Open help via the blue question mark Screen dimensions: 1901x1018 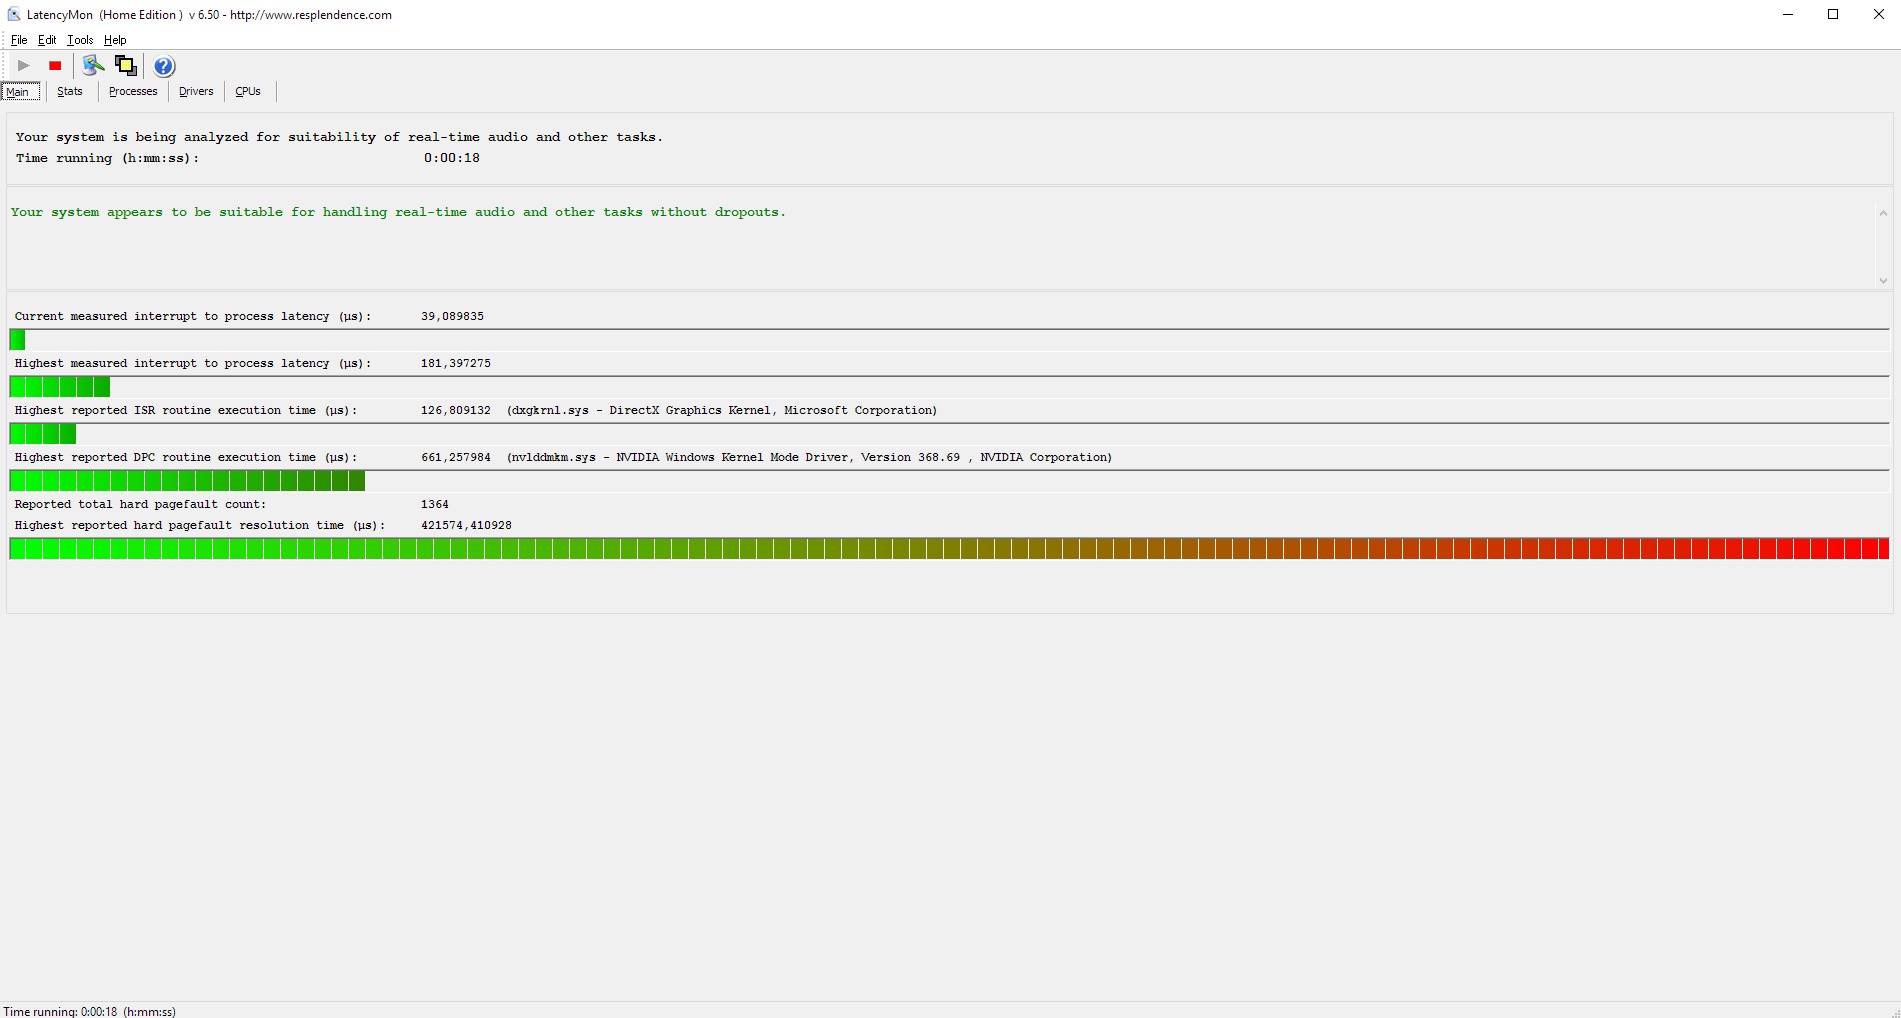point(164,66)
